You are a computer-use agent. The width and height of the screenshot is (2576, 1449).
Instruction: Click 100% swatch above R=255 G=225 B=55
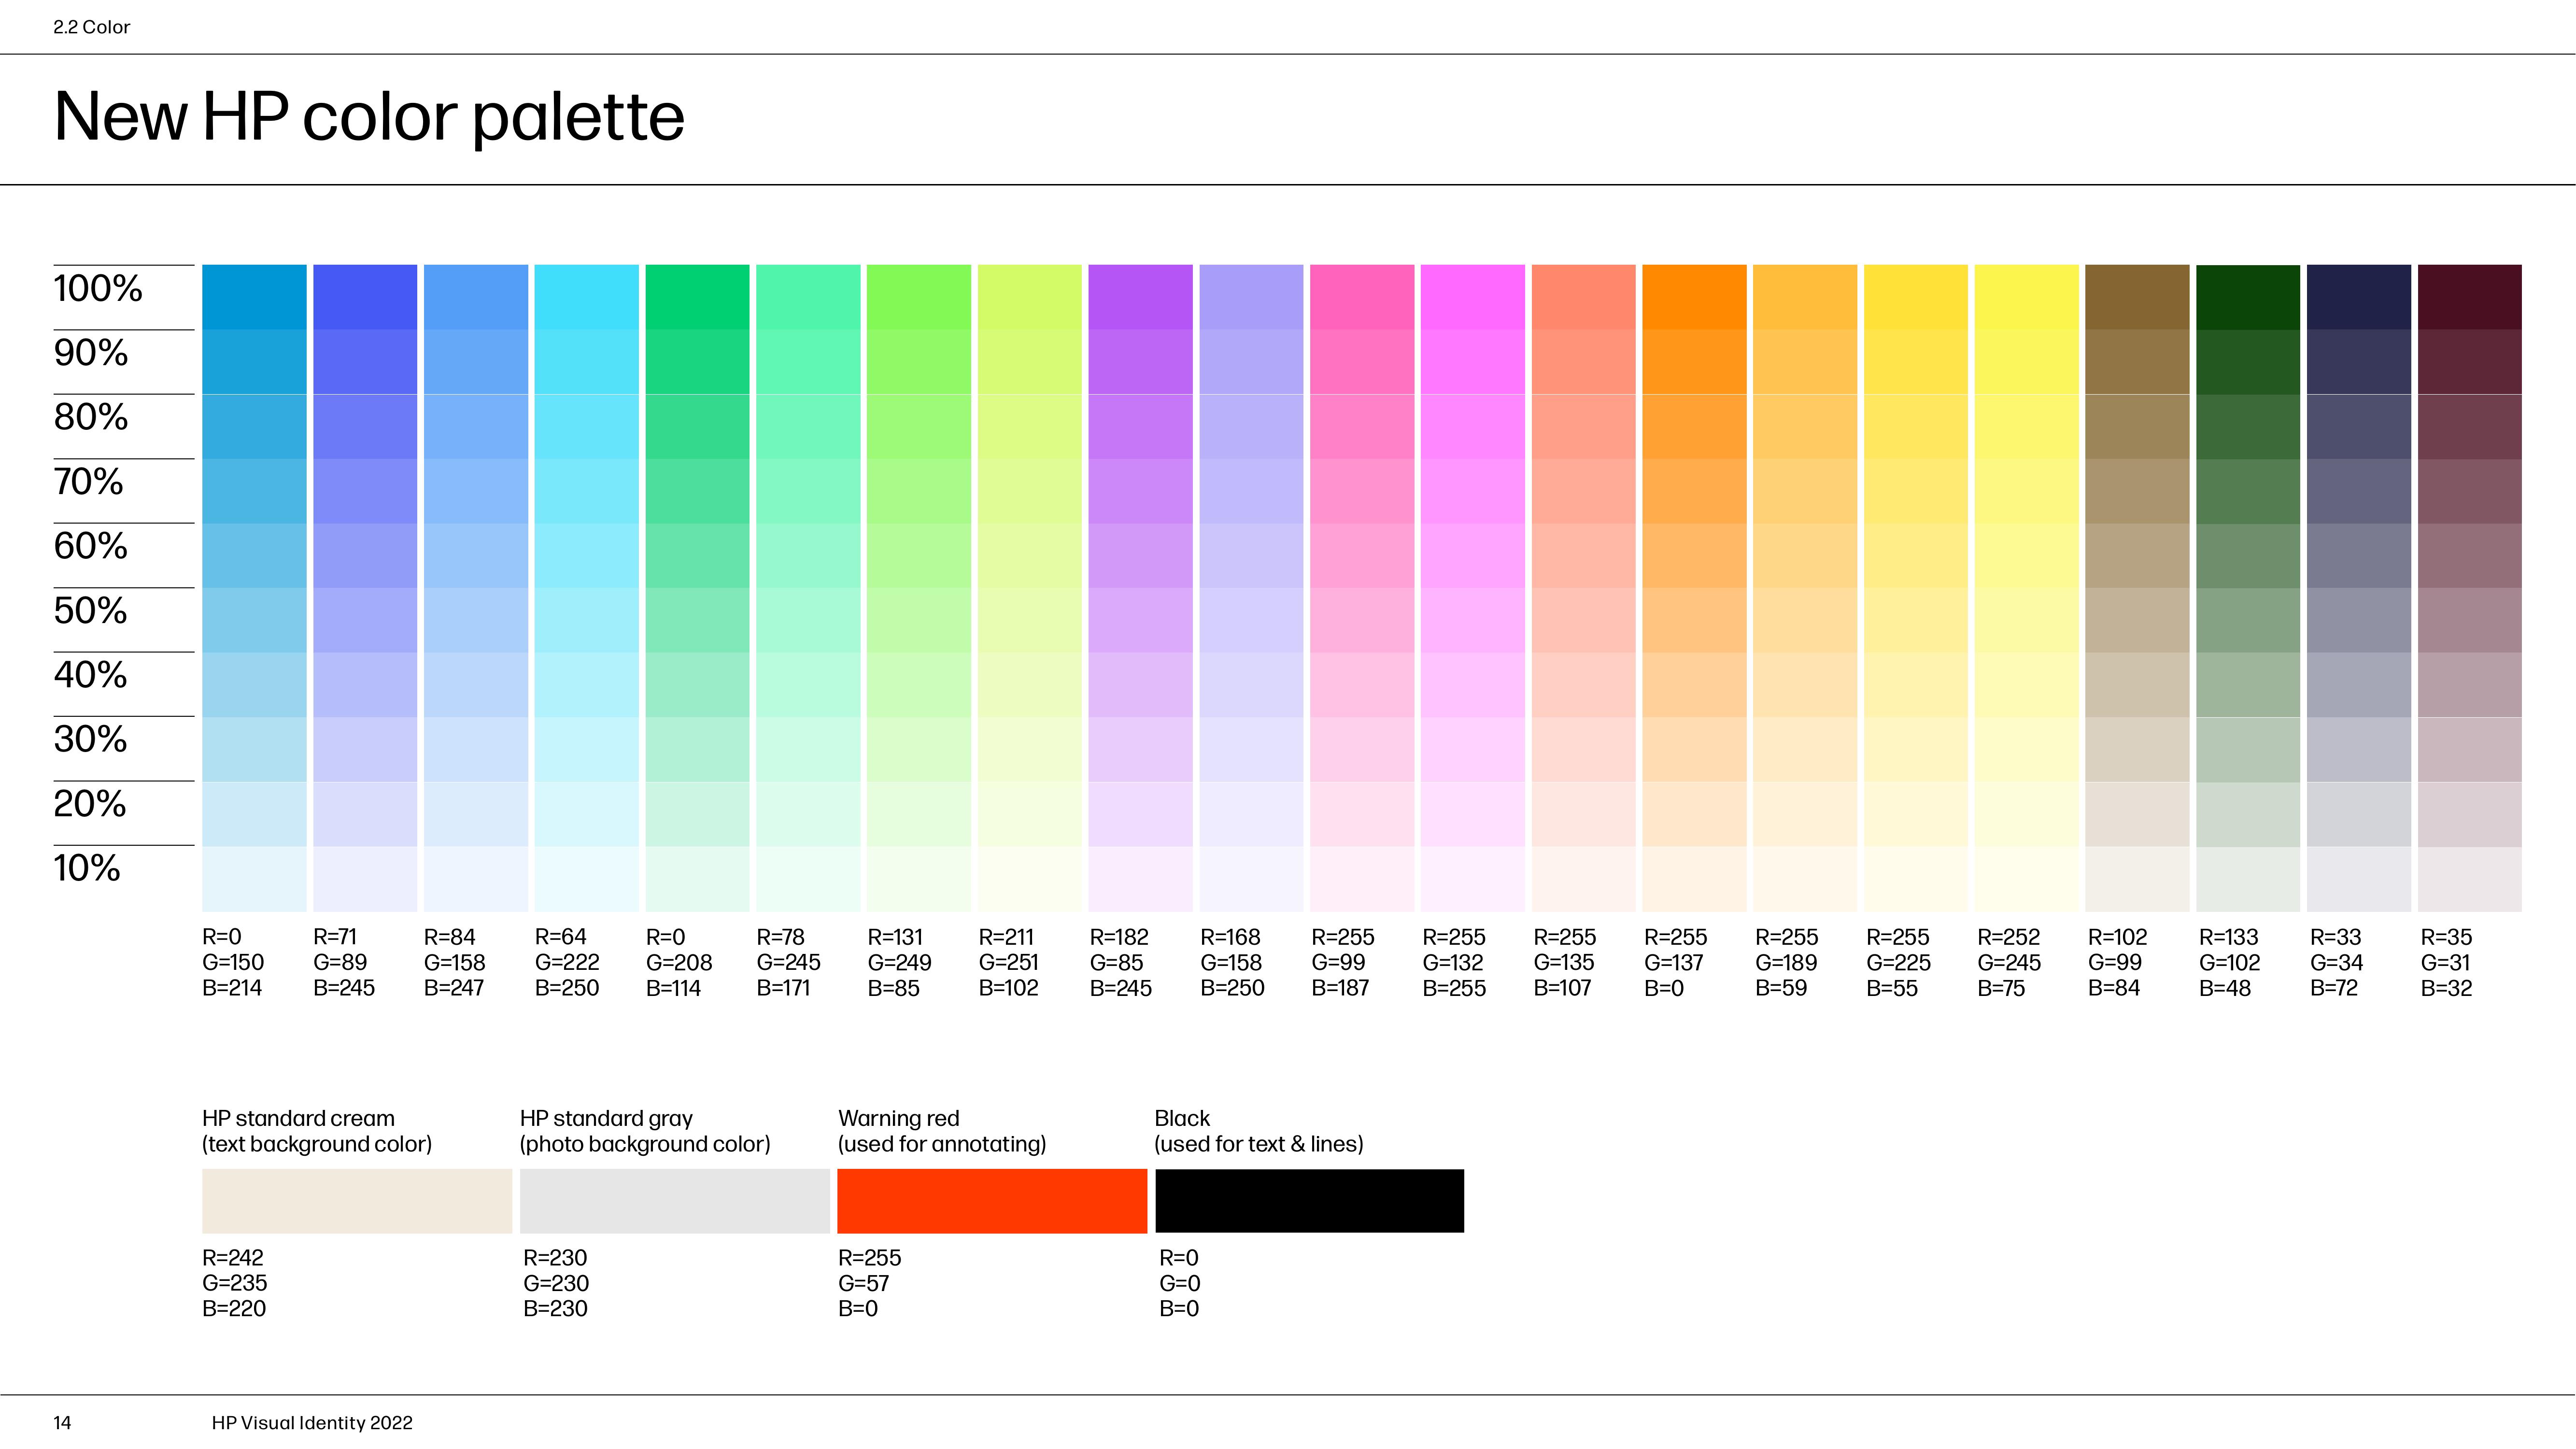tap(1916, 297)
